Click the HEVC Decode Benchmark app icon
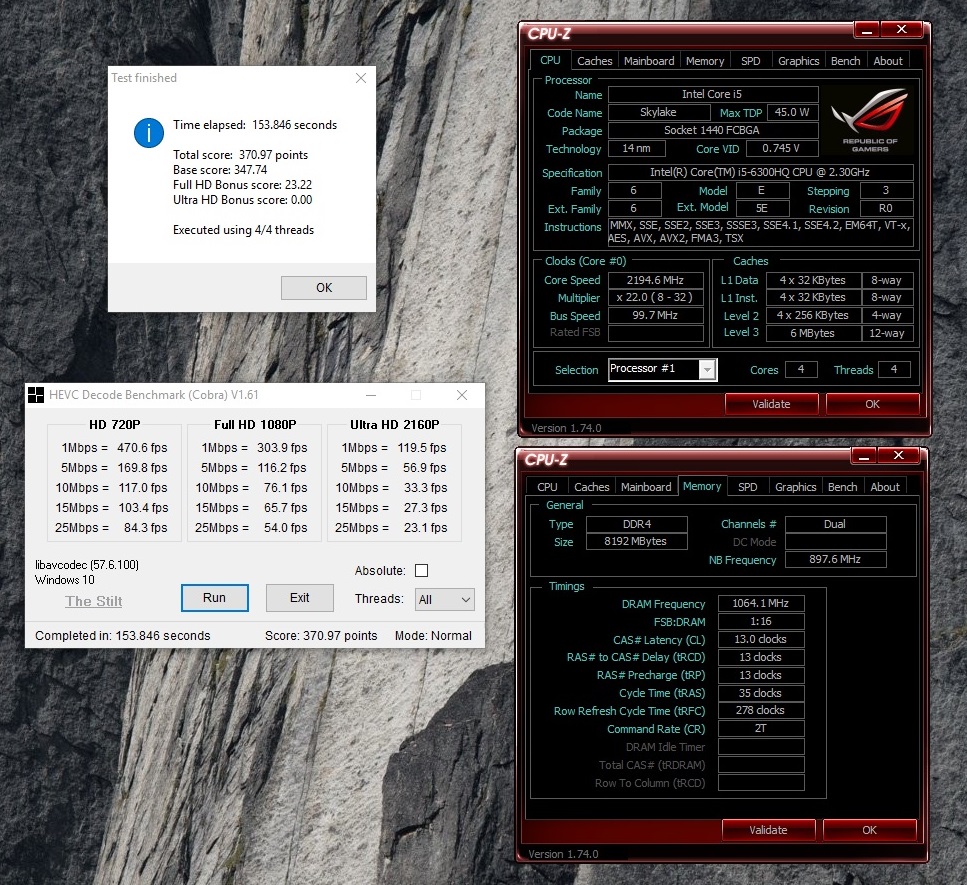967x885 pixels. point(36,395)
